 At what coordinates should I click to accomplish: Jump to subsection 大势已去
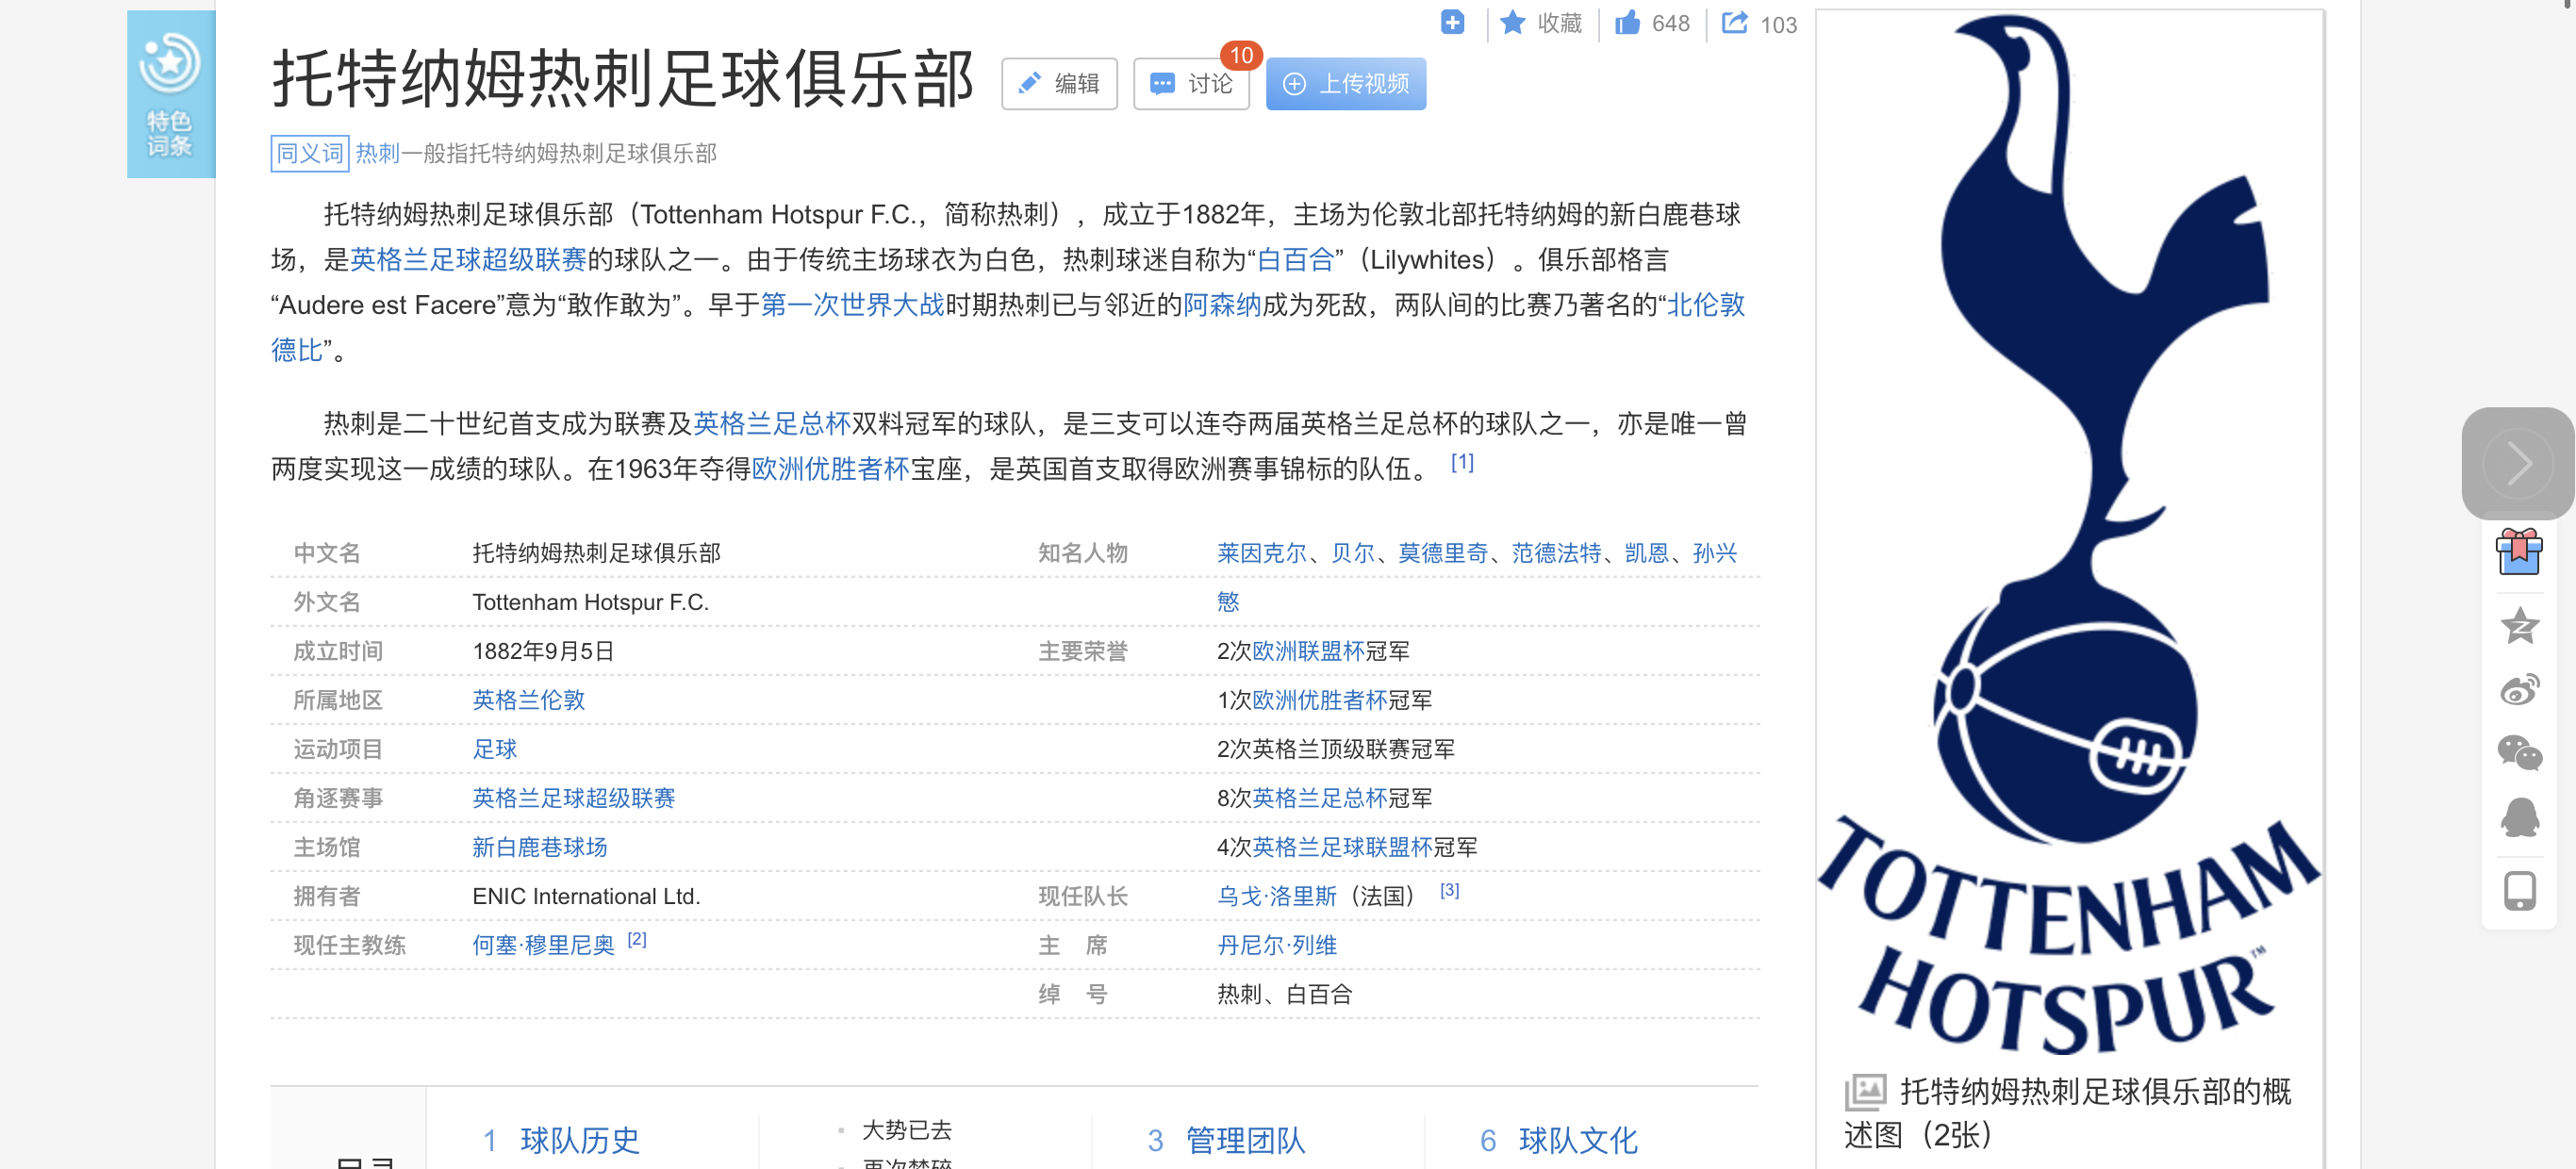pyautogui.click(x=907, y=1130)
